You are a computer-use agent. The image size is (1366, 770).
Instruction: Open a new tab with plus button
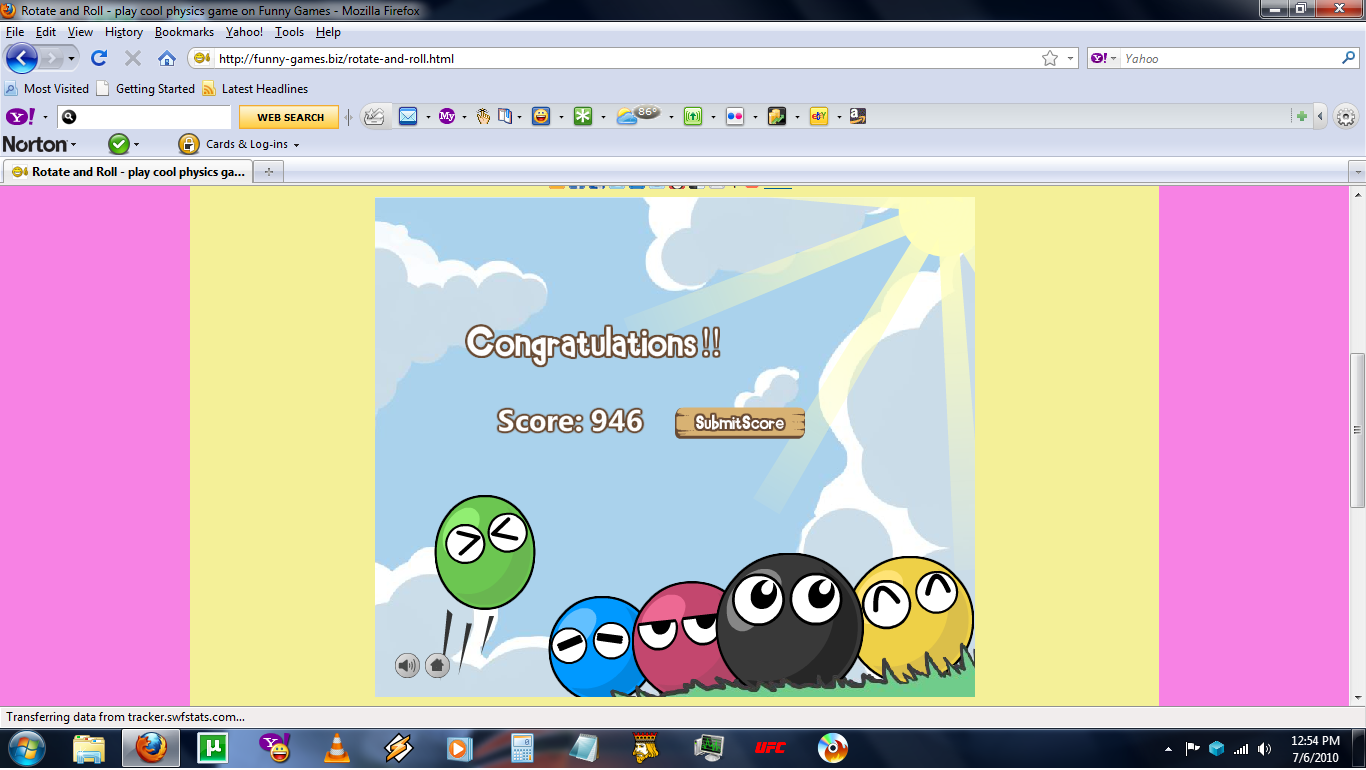point(269,172)
